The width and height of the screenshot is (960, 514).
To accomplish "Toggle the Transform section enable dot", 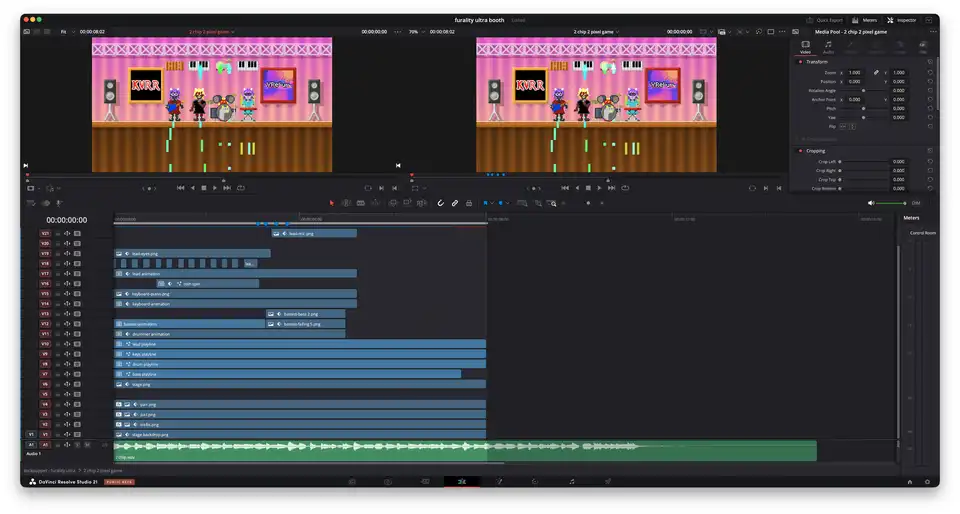I will pyautogui.click(x=800, y=62).
